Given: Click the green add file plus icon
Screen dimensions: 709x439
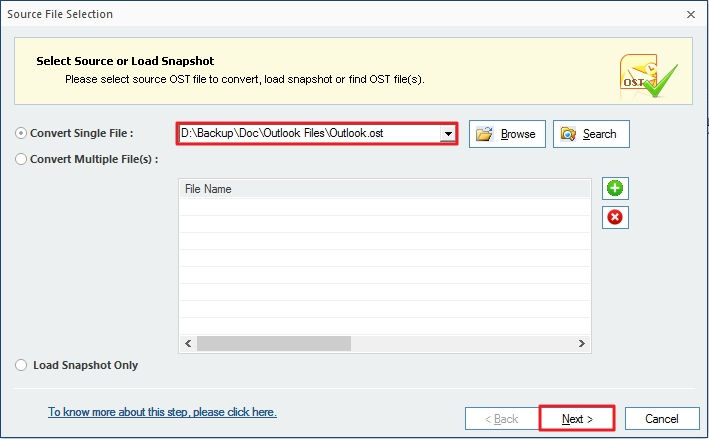Looking at the screenshot, I should (x=615, y=188).
